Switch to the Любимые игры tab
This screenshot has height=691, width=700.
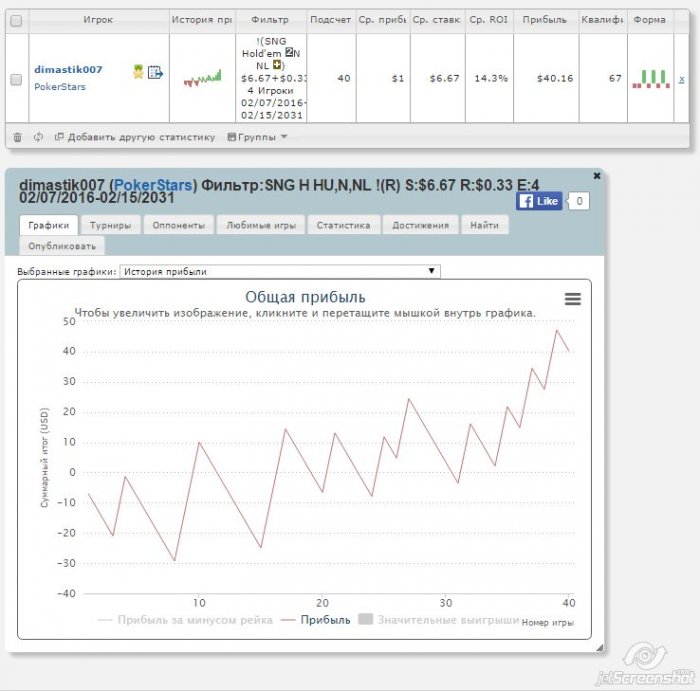coord(261,225)
